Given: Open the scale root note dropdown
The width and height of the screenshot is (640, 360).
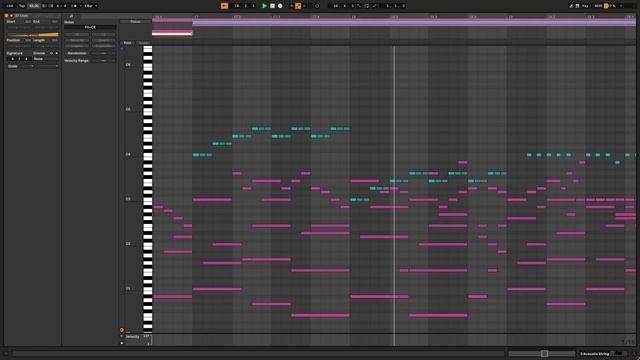Looking at the screenshot, I should (27, 66).
